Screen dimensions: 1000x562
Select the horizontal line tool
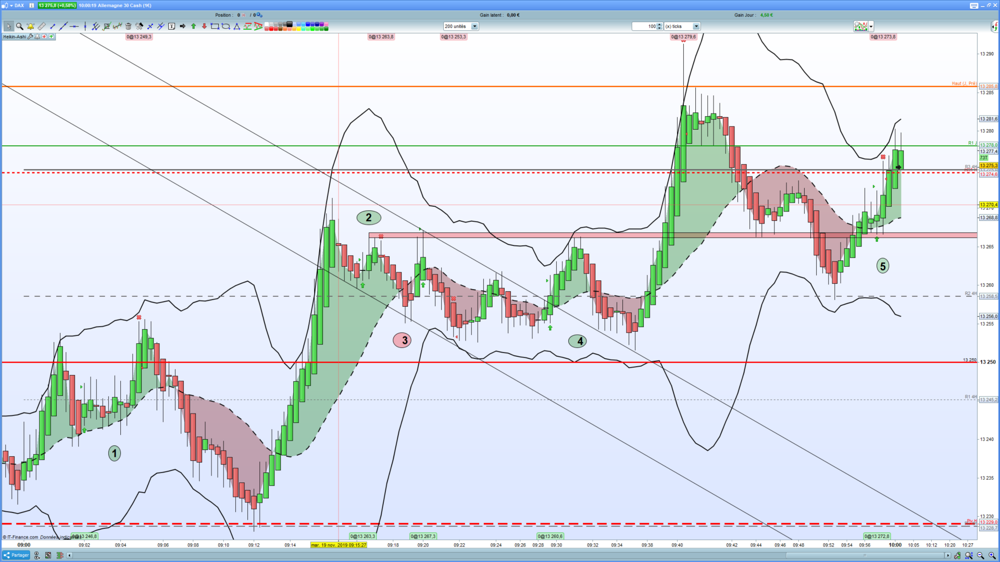(x=74, y=26)
